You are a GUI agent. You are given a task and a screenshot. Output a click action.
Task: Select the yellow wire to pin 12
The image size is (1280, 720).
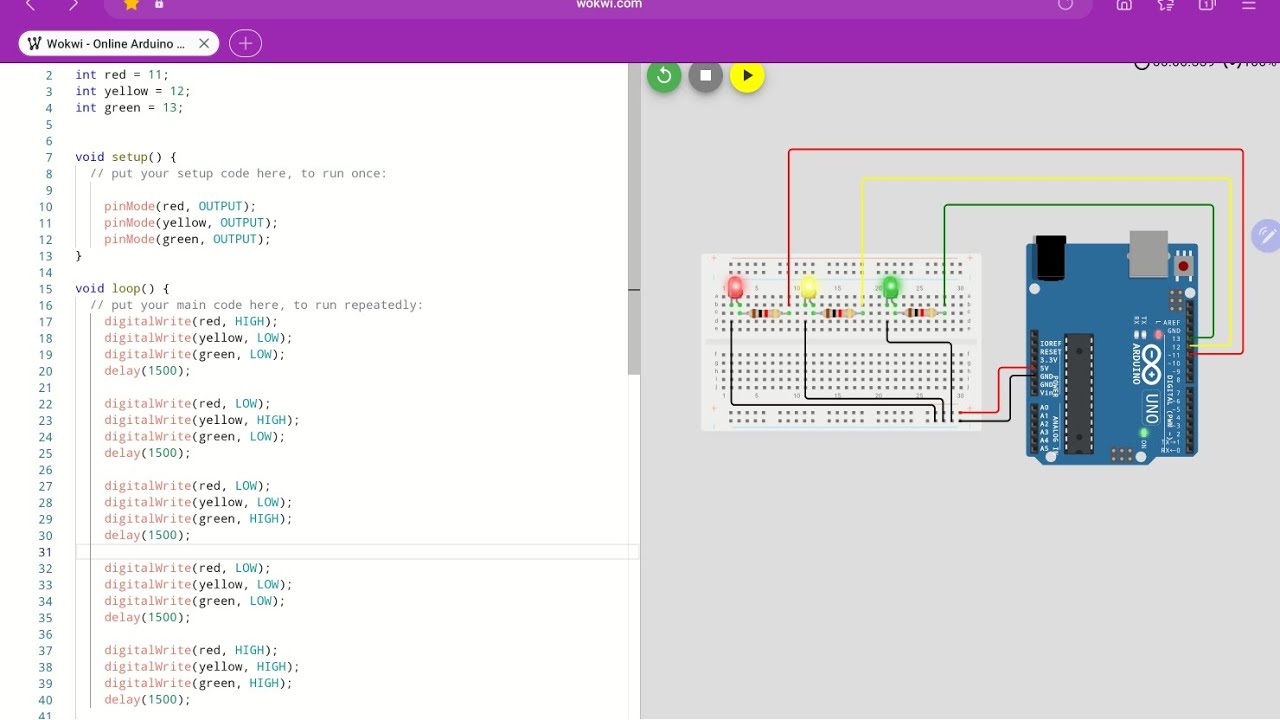tap(1046, 179)
